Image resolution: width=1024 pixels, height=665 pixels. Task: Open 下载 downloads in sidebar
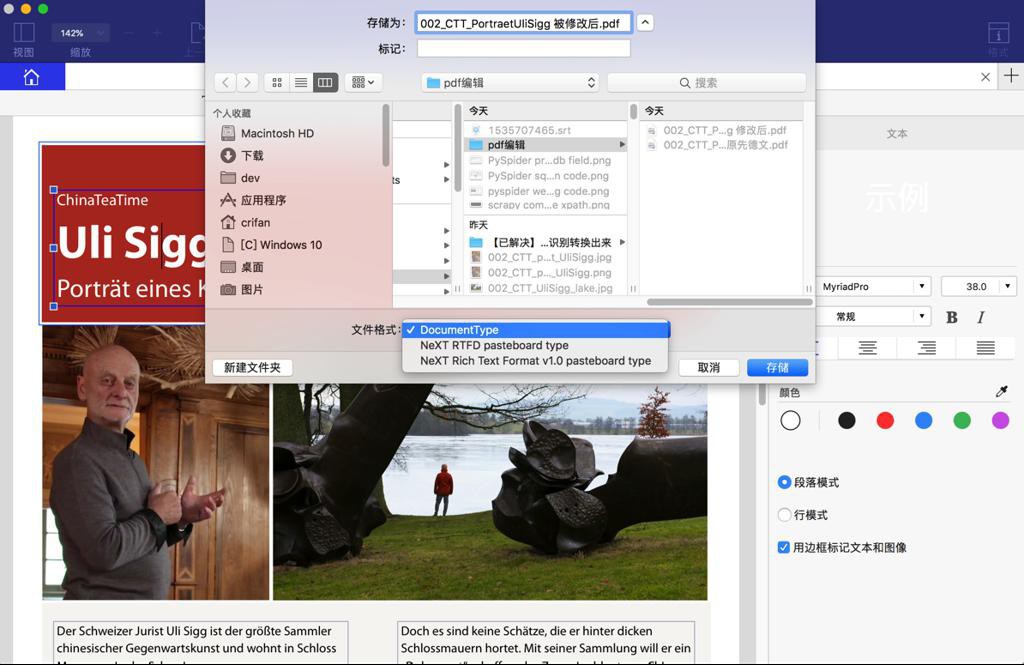(251, 155)
